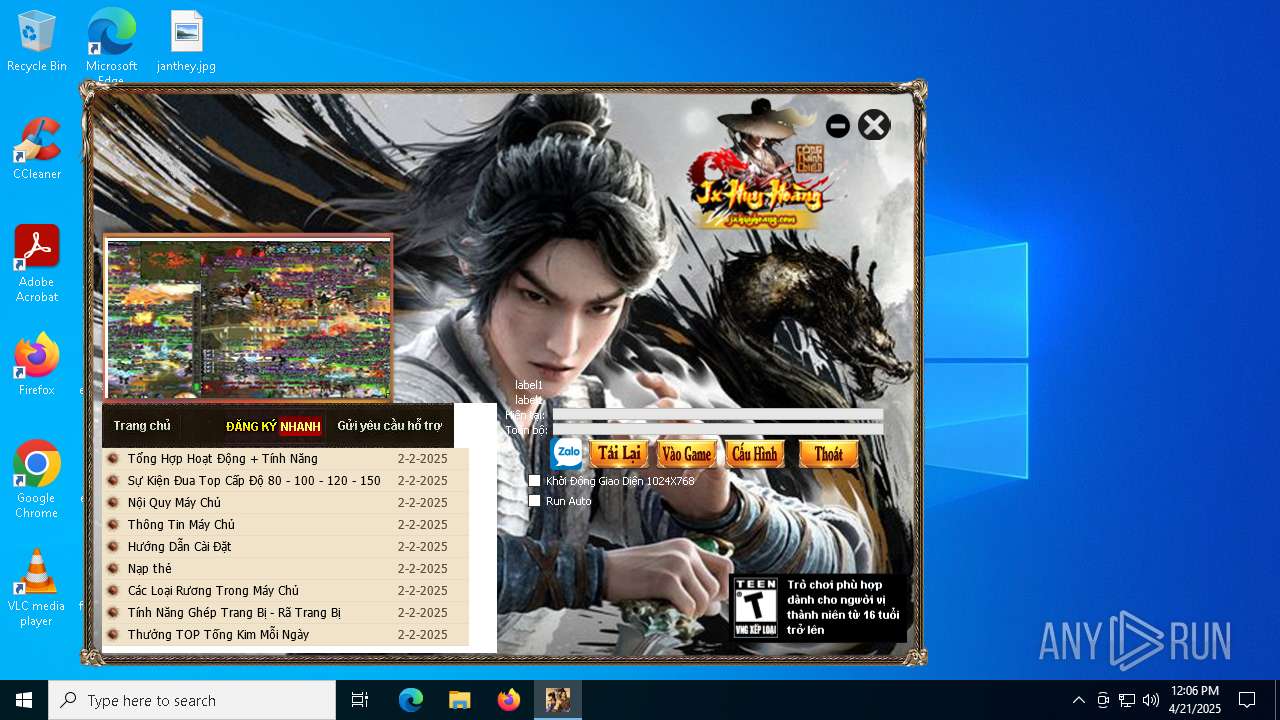Click bullet icon beside Nạp thẻ

click(113, 569)
